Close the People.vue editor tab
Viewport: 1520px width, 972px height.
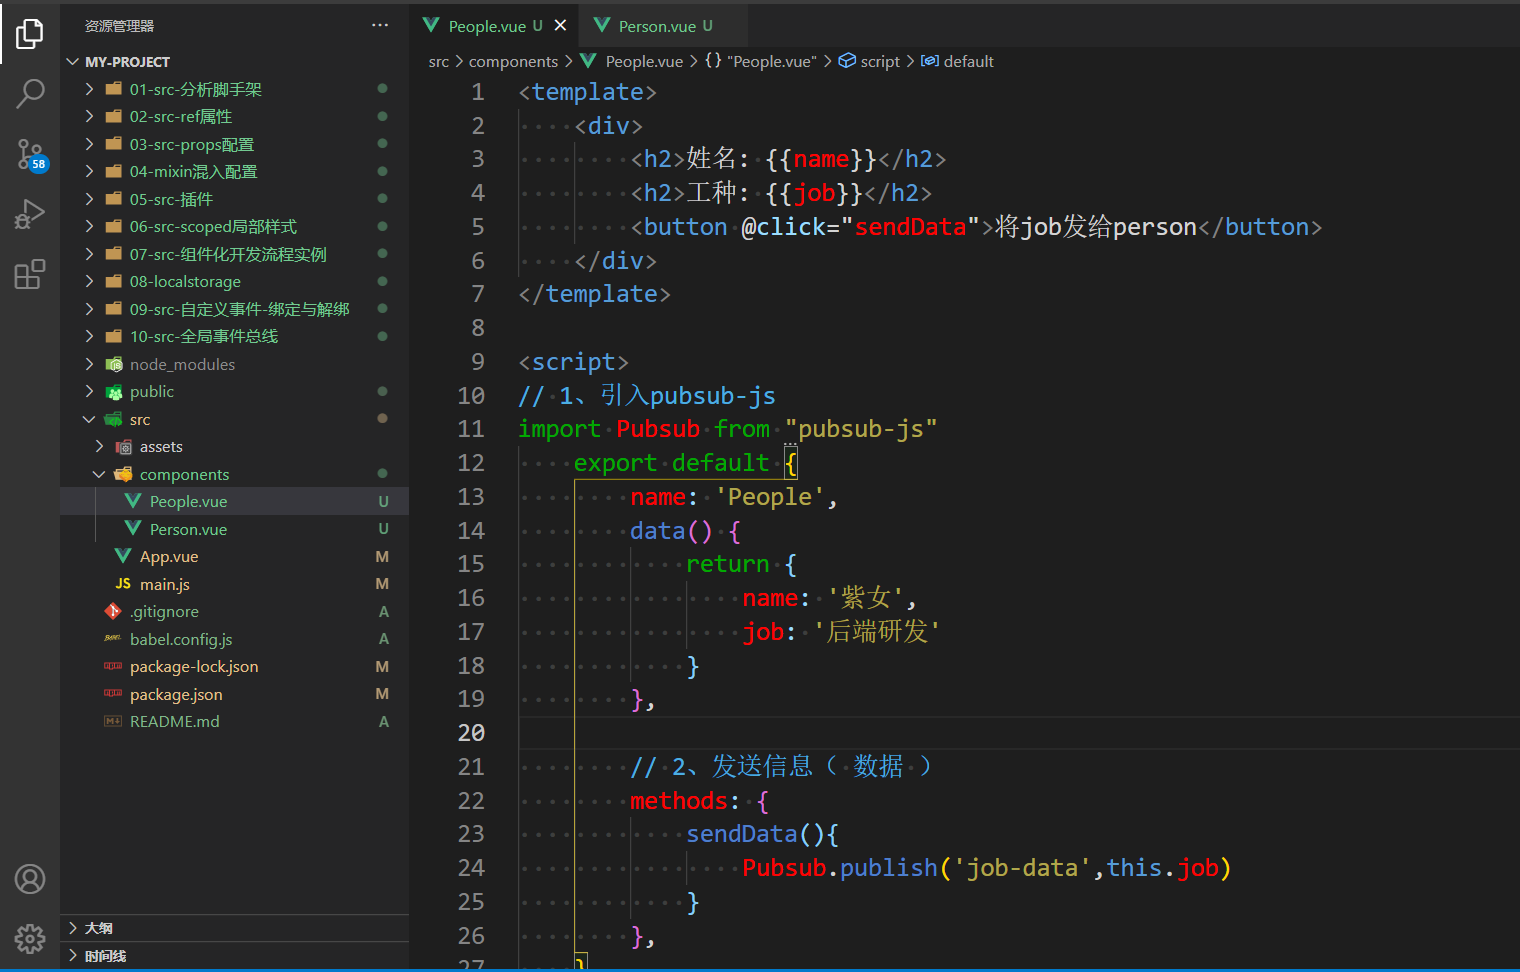click(560, 26)
